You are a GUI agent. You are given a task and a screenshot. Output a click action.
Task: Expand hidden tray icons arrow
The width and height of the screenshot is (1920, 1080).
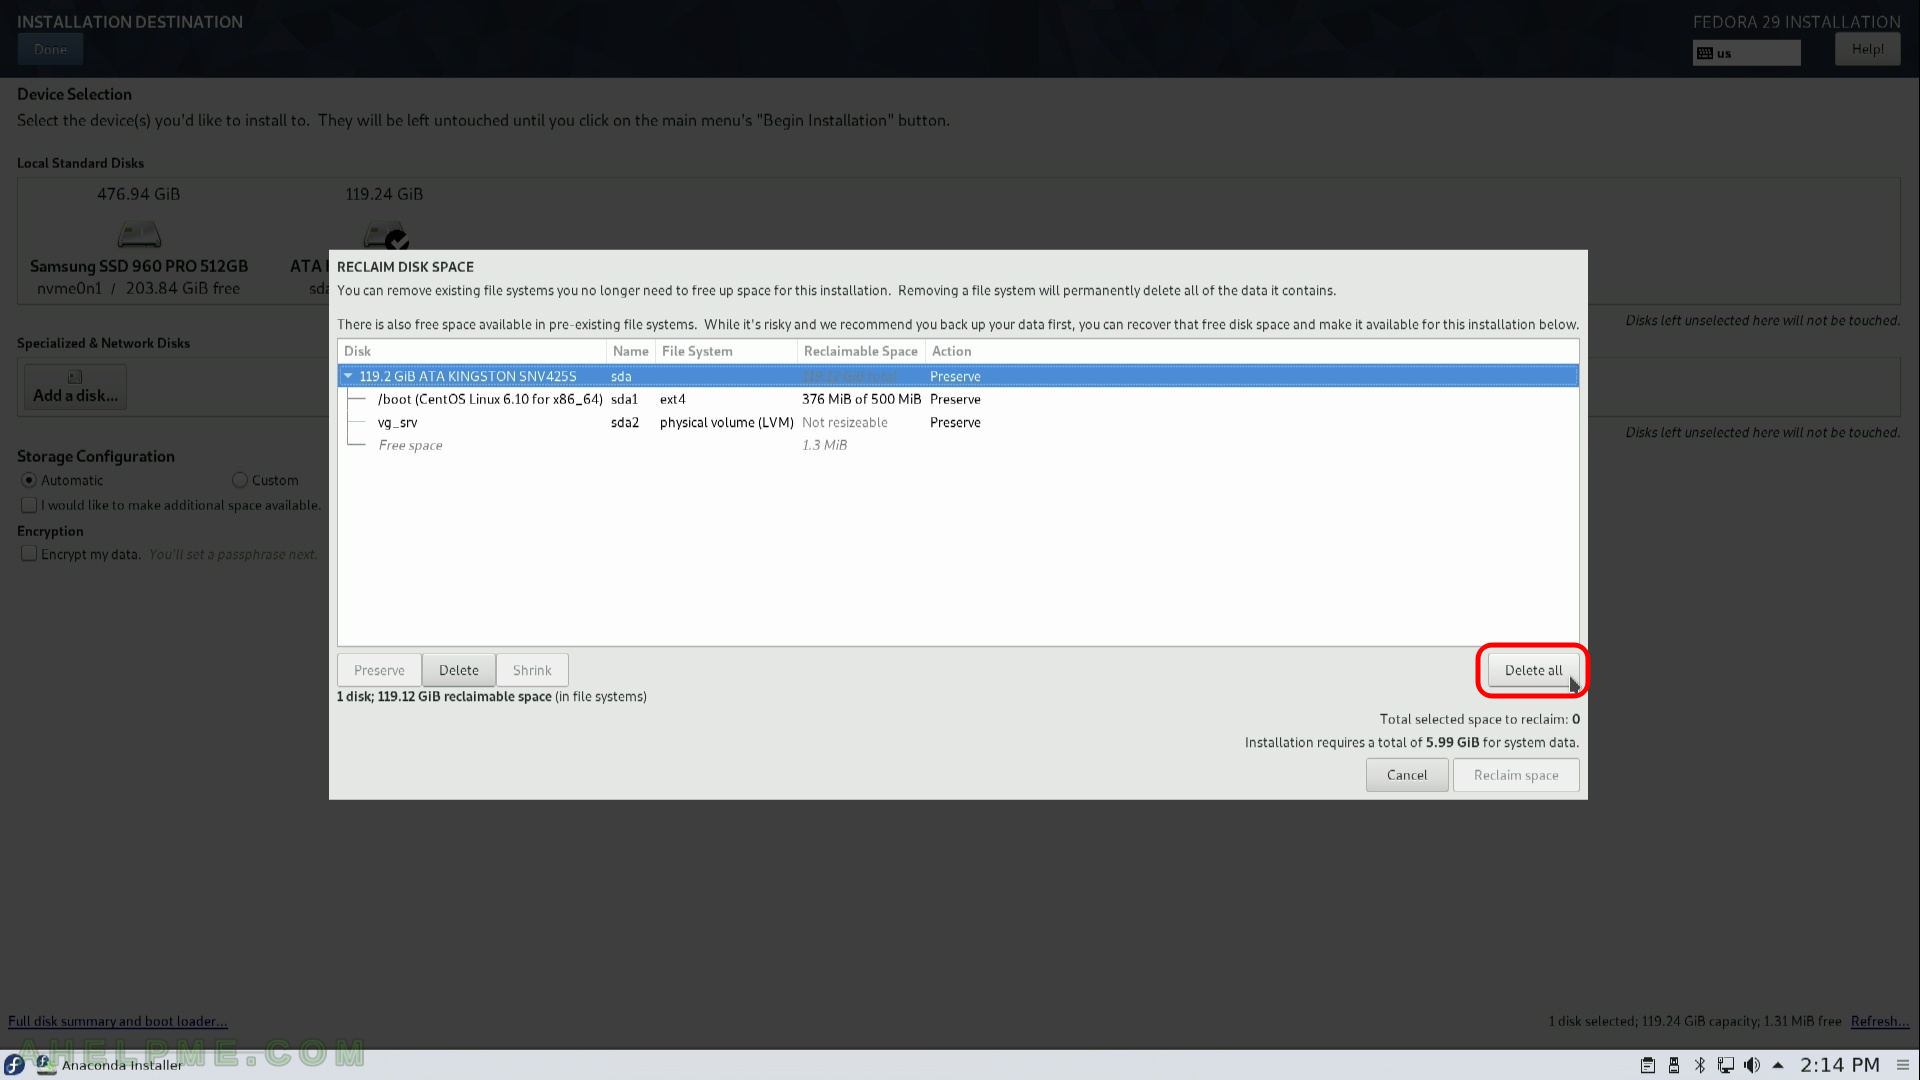[1778, 1065]
